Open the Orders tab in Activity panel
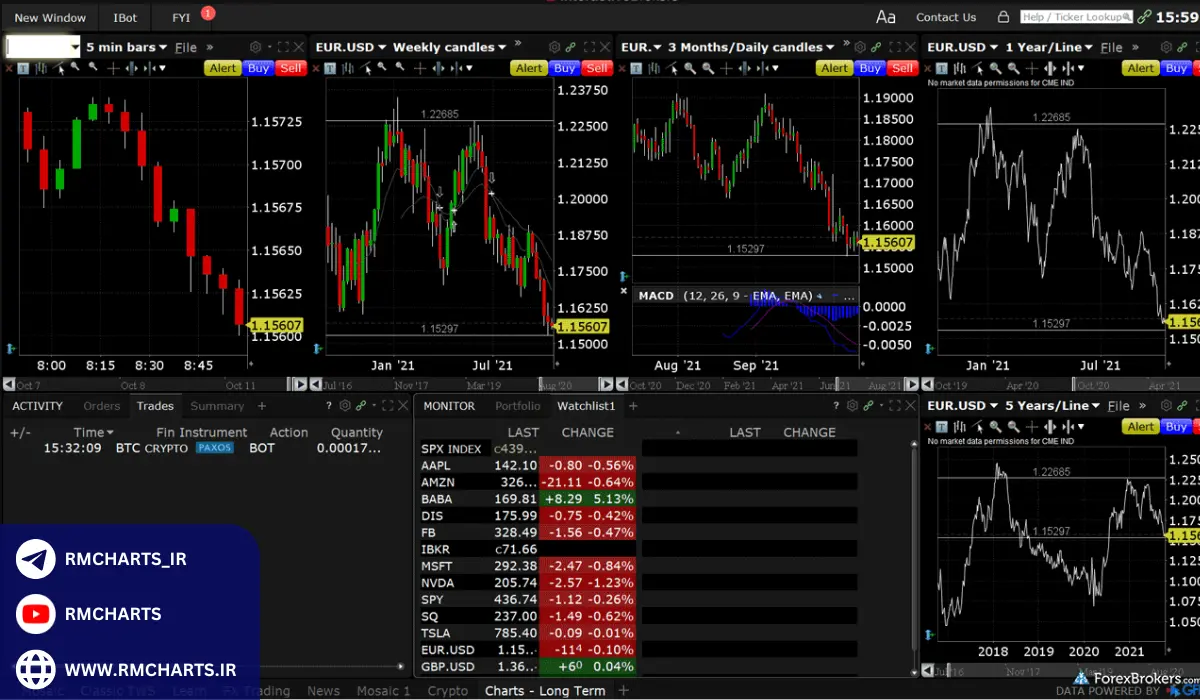Screen dimensions: 1200x700 pyautogui.click(x=101, y=406)
